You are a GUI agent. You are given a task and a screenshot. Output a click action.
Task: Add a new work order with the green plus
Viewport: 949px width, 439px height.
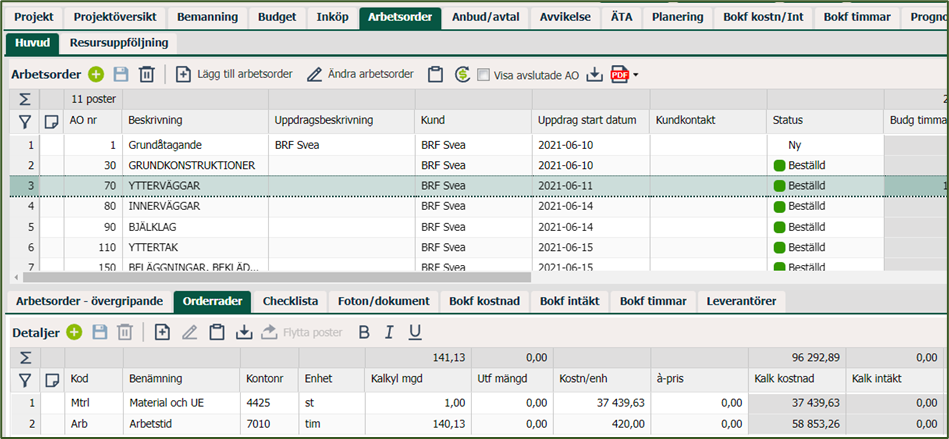point(96,74)
